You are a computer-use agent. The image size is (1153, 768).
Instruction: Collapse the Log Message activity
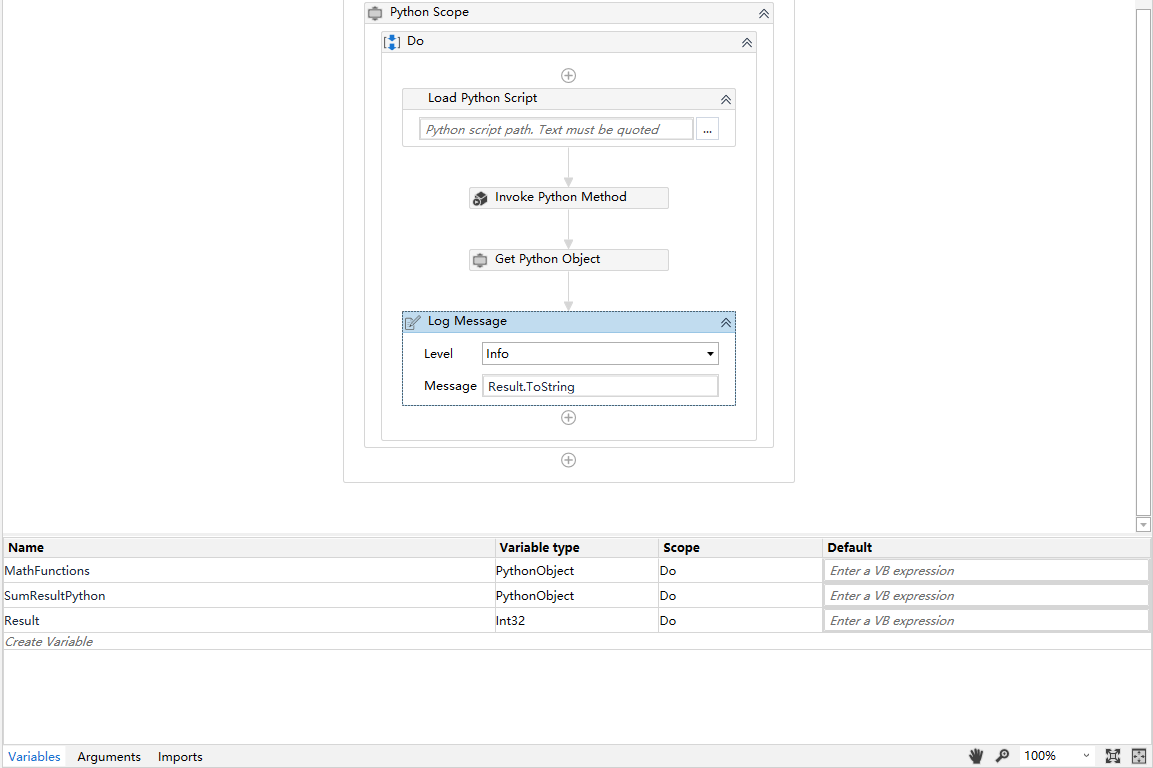726,322
